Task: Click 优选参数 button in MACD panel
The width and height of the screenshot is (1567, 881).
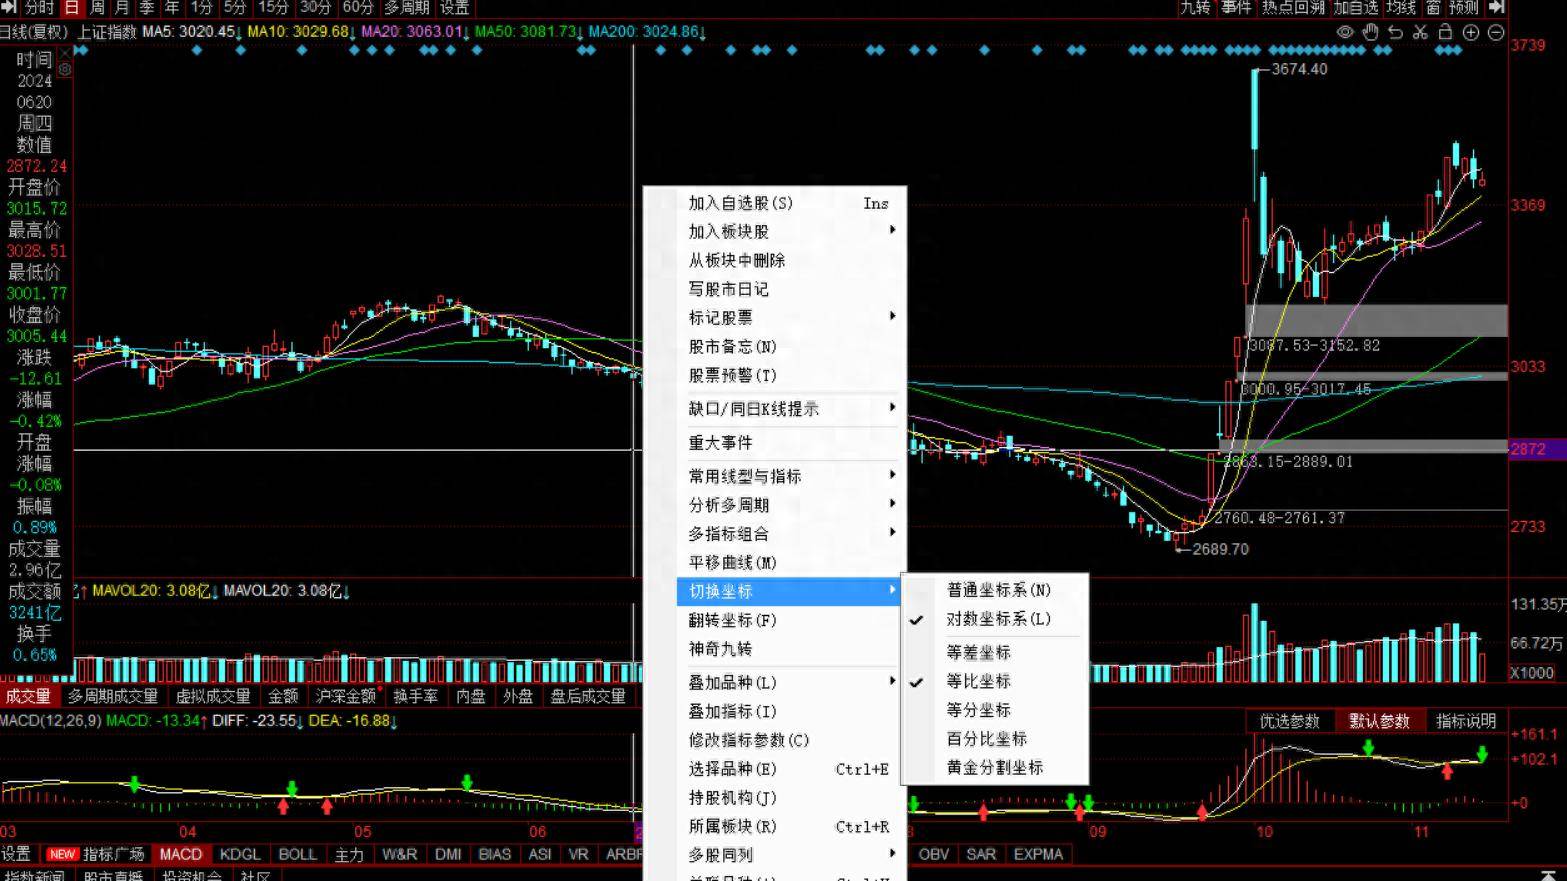Action: pyautogui.click(x=1290, y=721)
